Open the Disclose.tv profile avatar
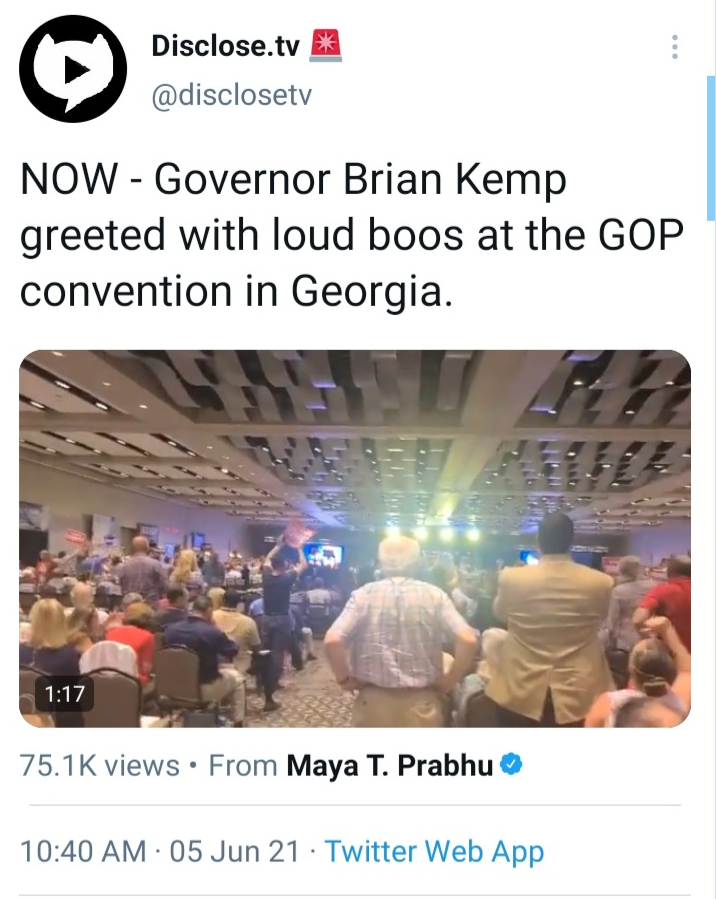716x899 pixels. coord(72,69)
